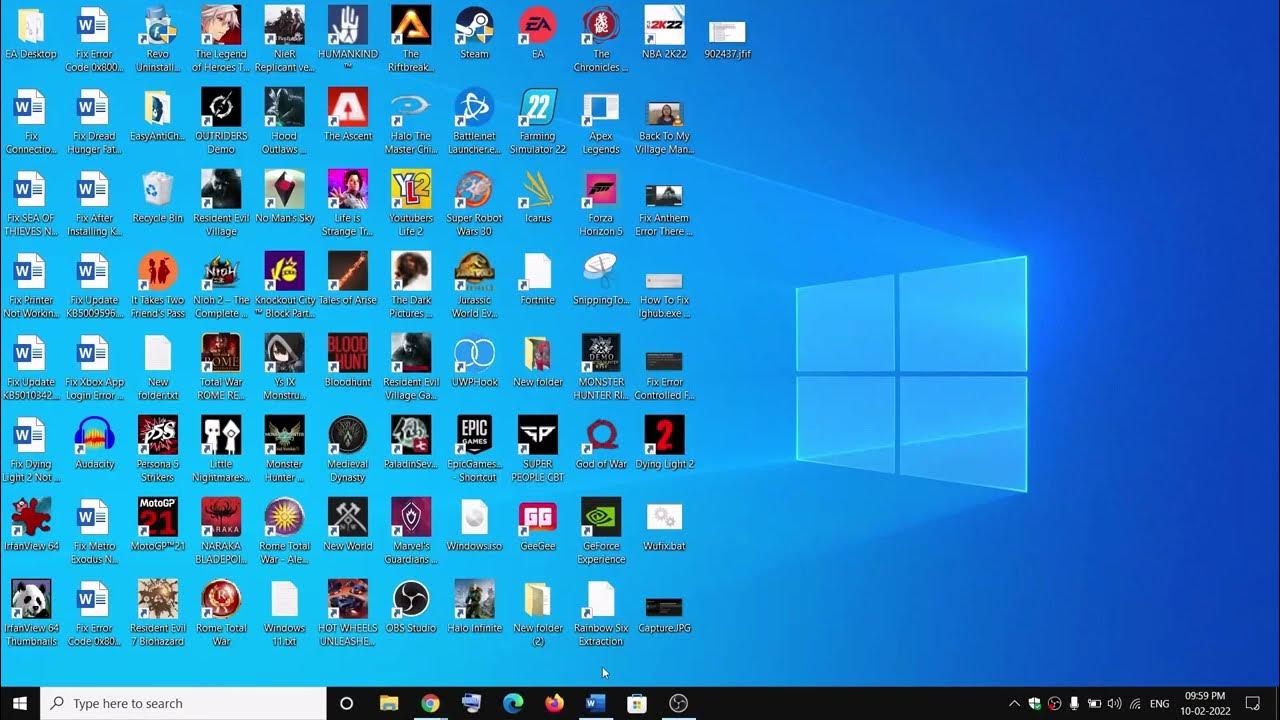1280x720 pixels.
Task: Click the taskbar search box
Action: coord(183,703)
